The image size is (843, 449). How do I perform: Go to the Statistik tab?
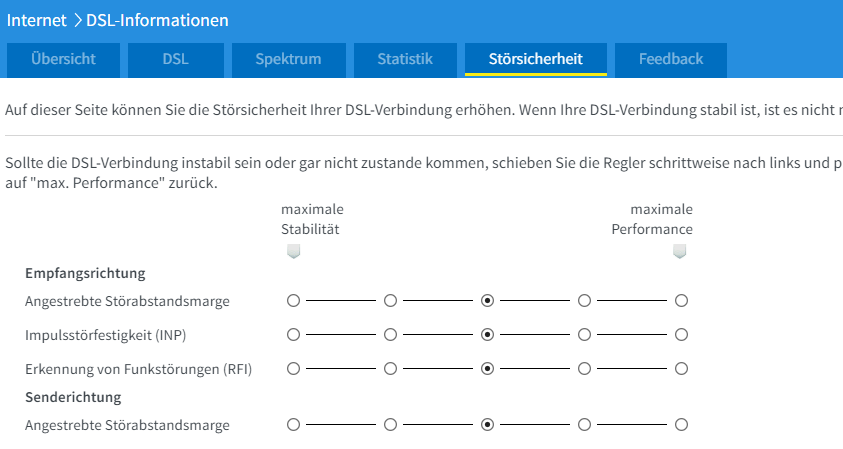click(x=405, y=60)
